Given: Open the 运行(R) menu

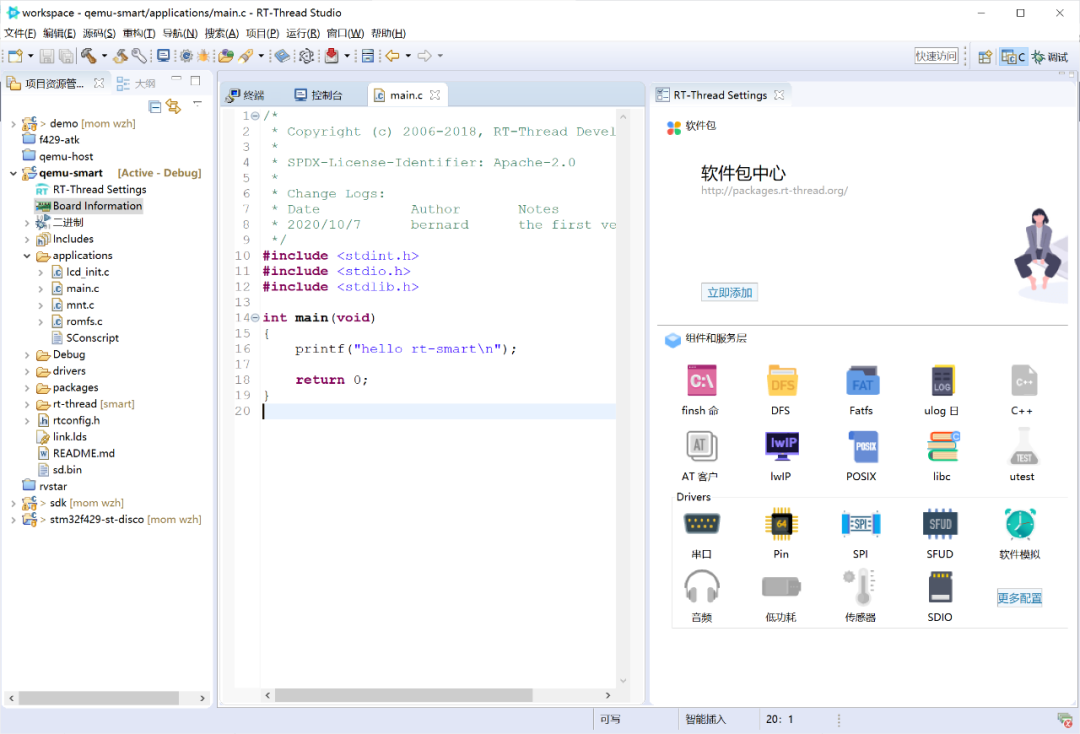Looking at the screenshot, I should click(x=303, y=33).
